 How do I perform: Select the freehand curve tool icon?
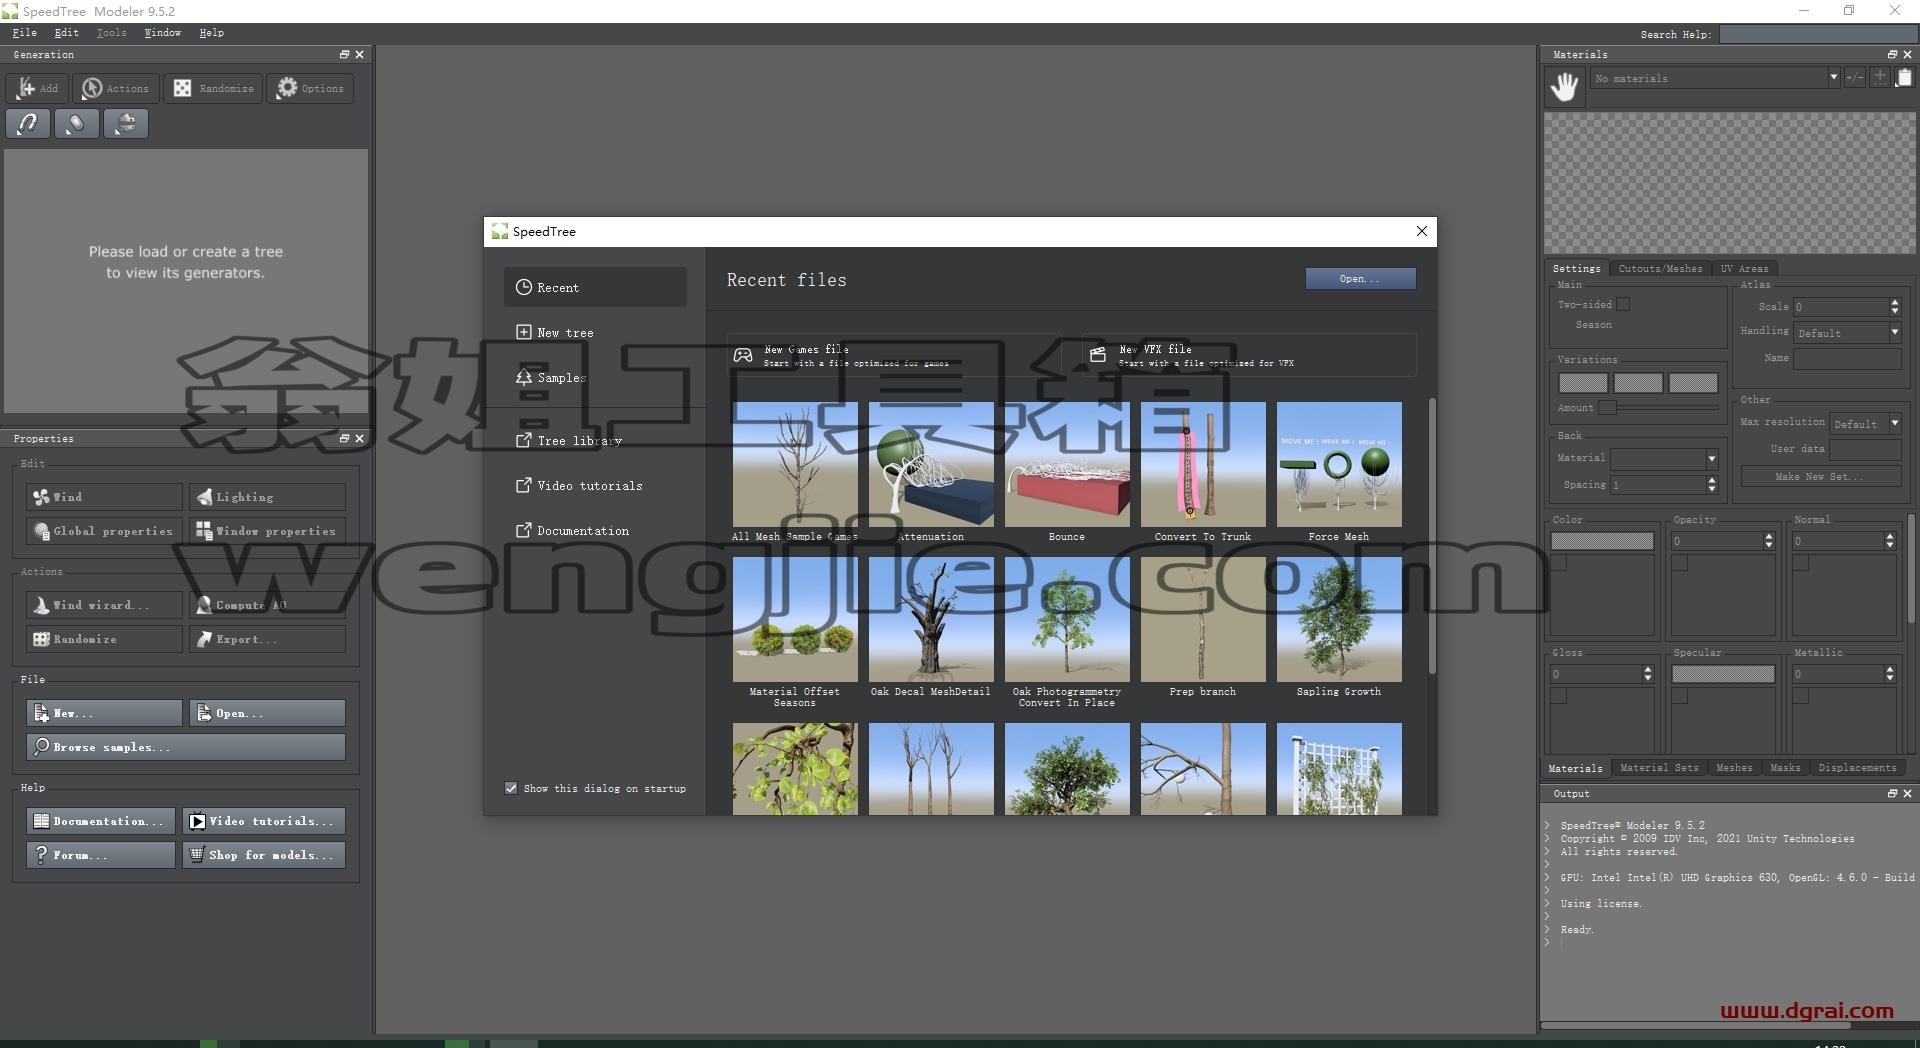28,124
